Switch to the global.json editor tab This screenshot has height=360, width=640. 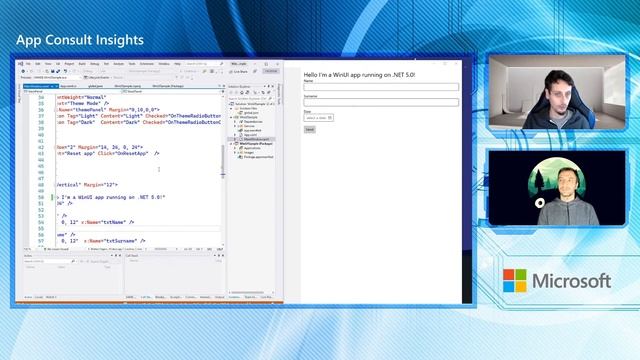[96, 86]
